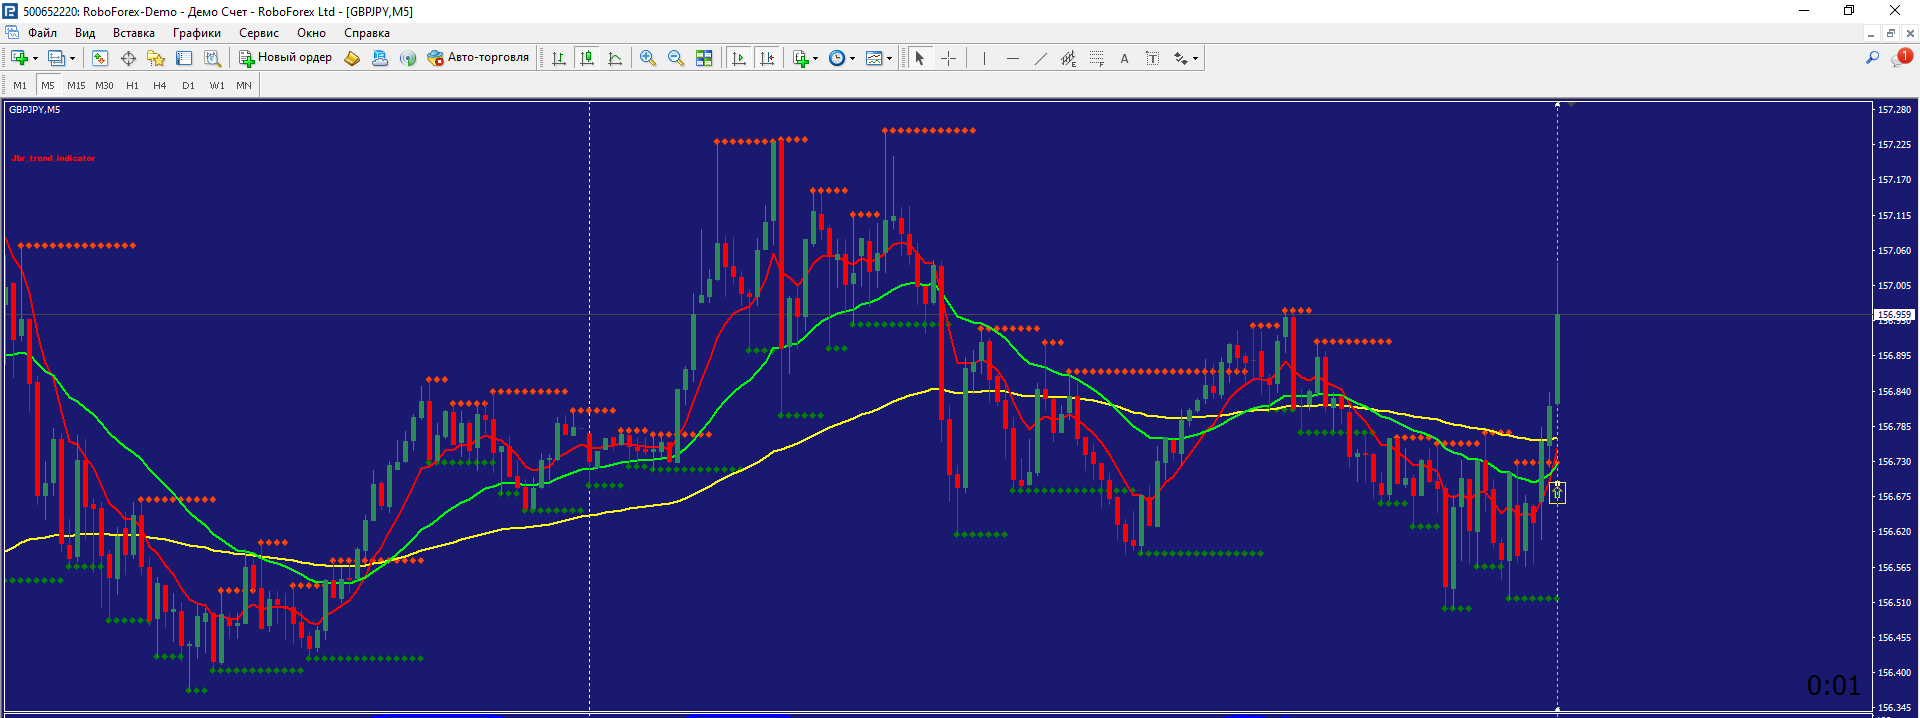1920x718 pixels.
Task: Switch chart to candlestick mode
Action: (x=587, y=58)
